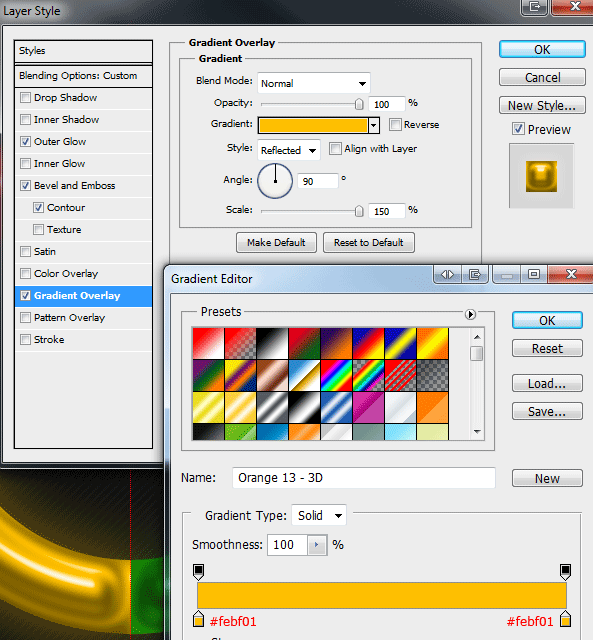This screenshot has height=640, width=593.
Task: Click the double-arrow icon in Gradient Editor title bar
Action: (447, 275)
